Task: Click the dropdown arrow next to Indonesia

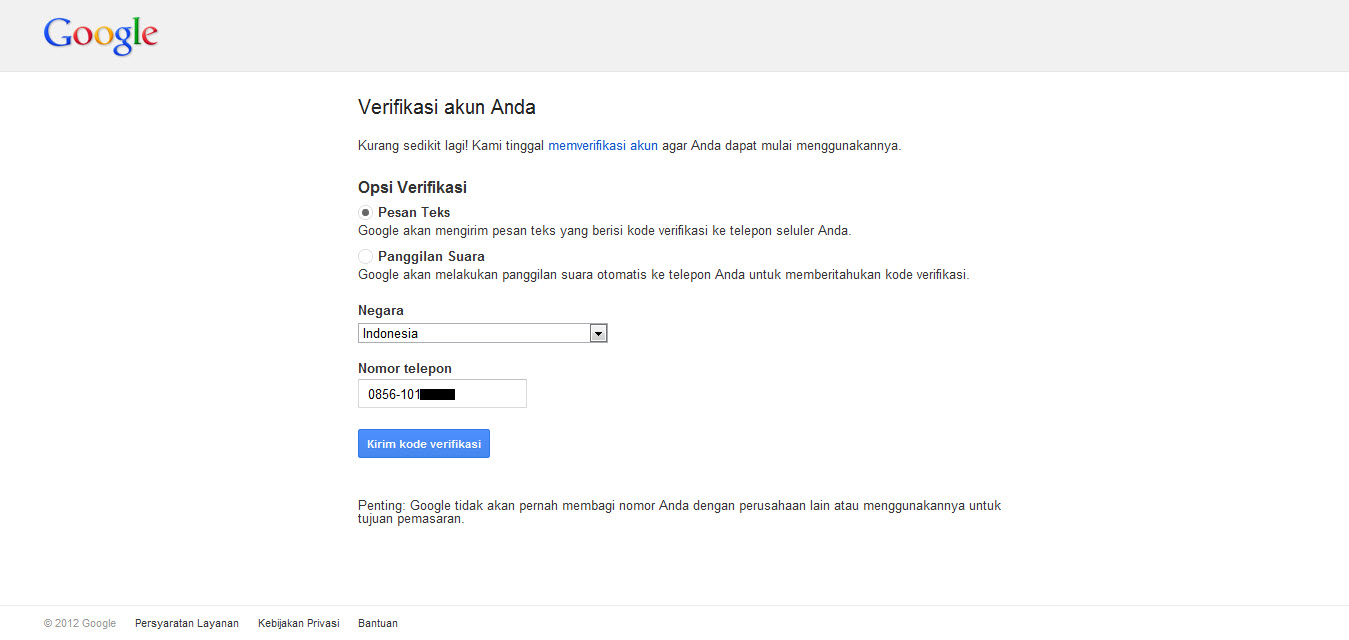Action: pos(598,332)
